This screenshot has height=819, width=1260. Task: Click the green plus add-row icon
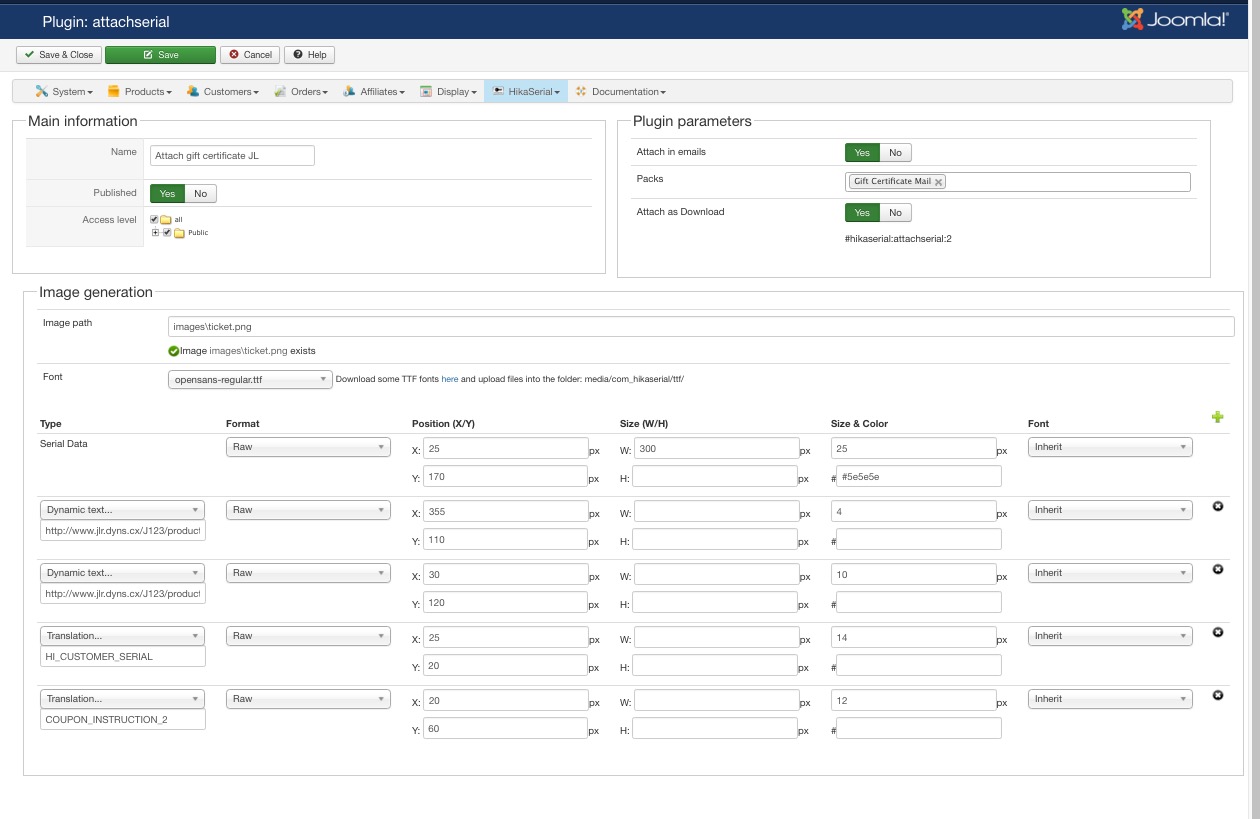click(x=1217, y=418)
